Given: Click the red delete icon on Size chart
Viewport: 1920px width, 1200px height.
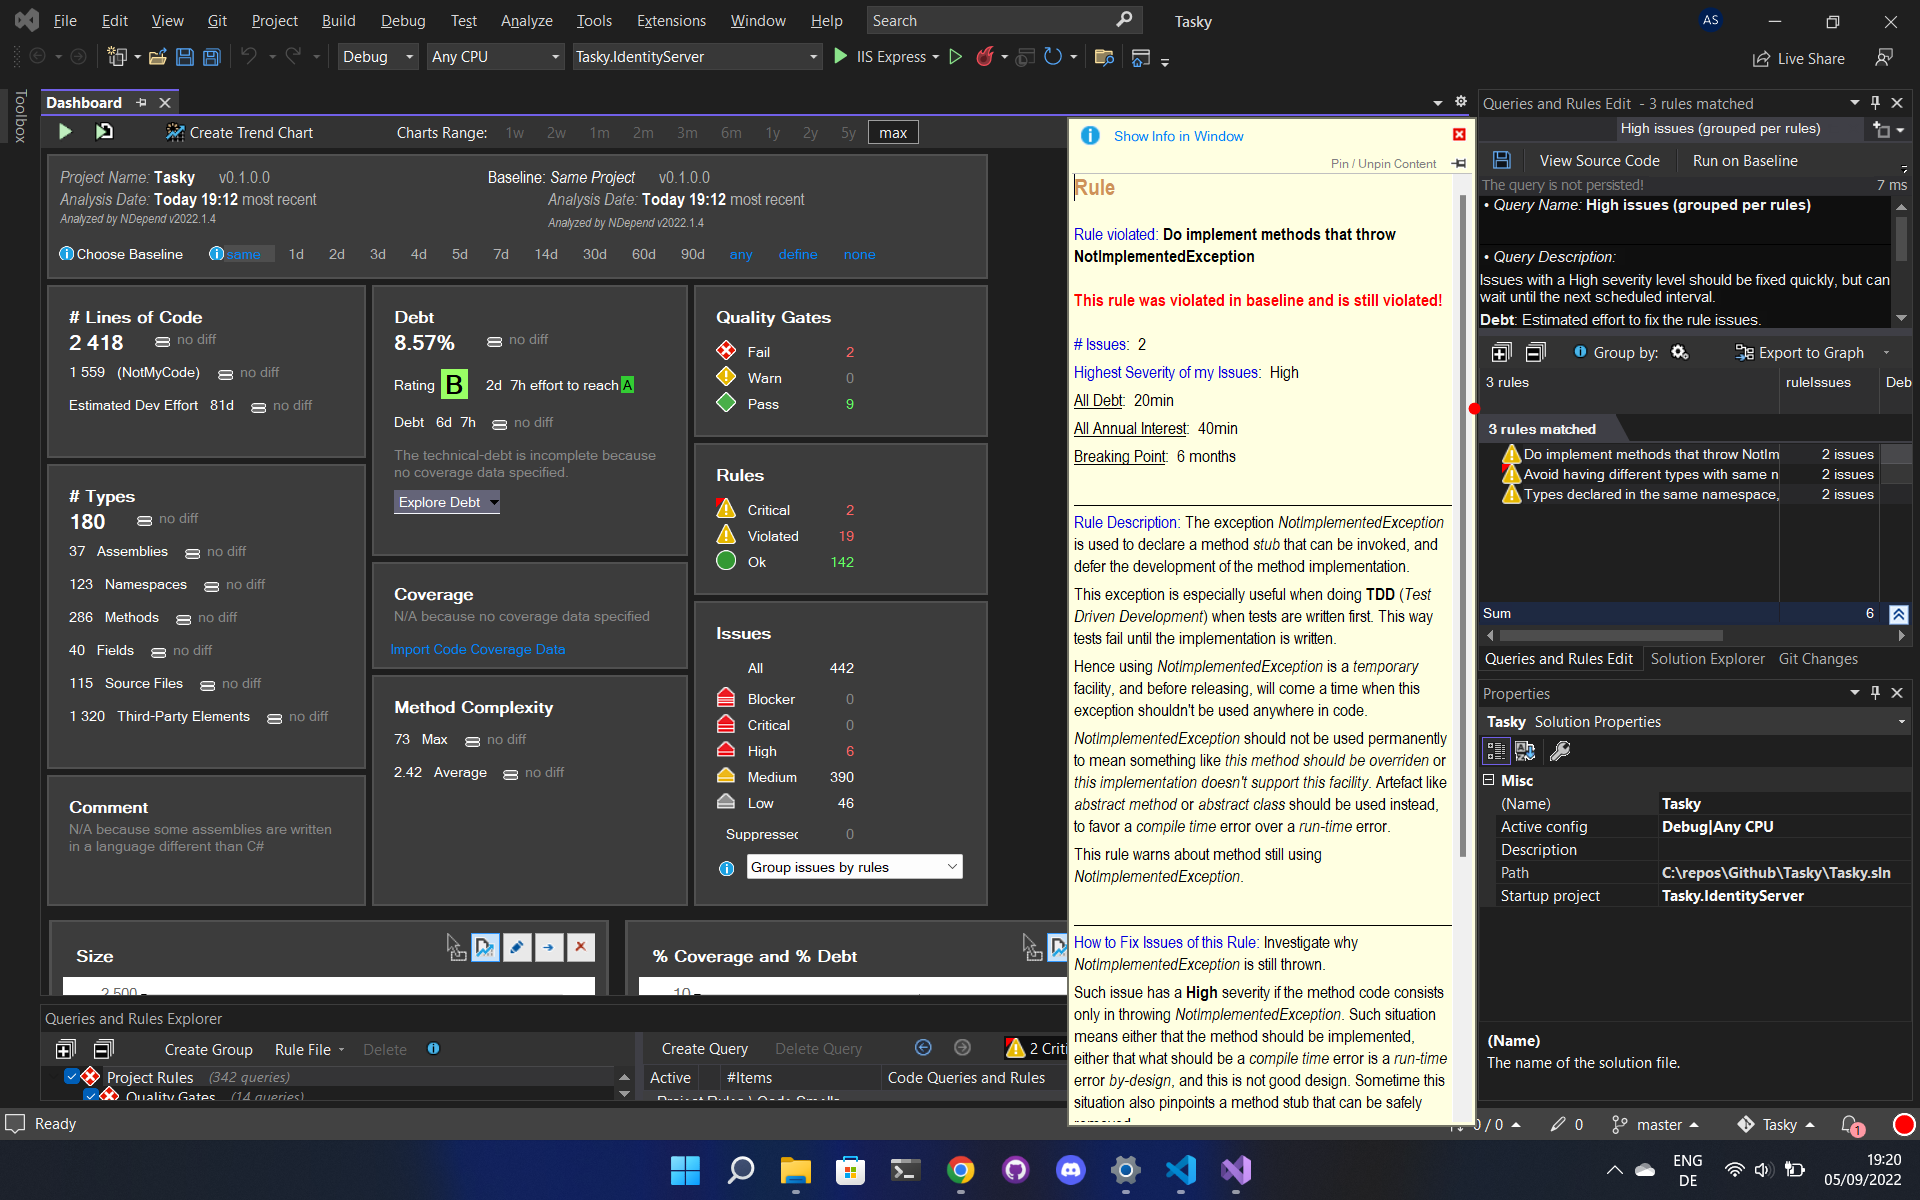Looking at the screenshot, I should pyautogui.click(x=581, y=947).
